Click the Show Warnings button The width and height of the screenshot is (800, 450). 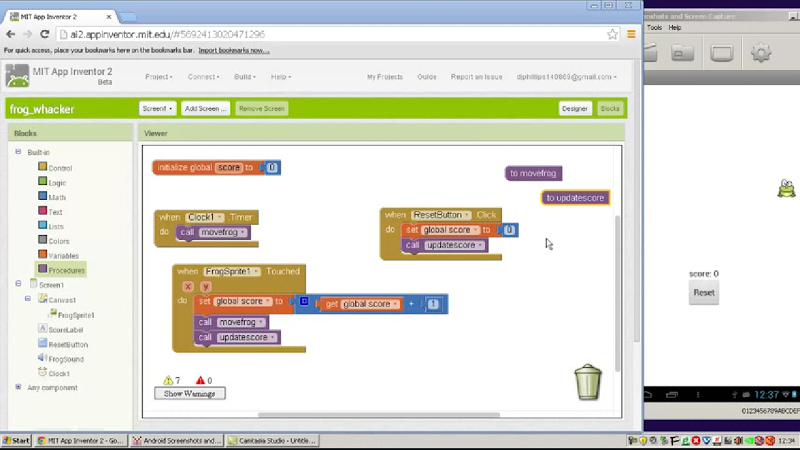(190, 393)
